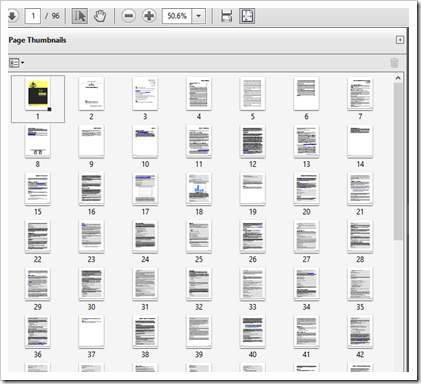Click the current page number field

(x=33, y=16)
